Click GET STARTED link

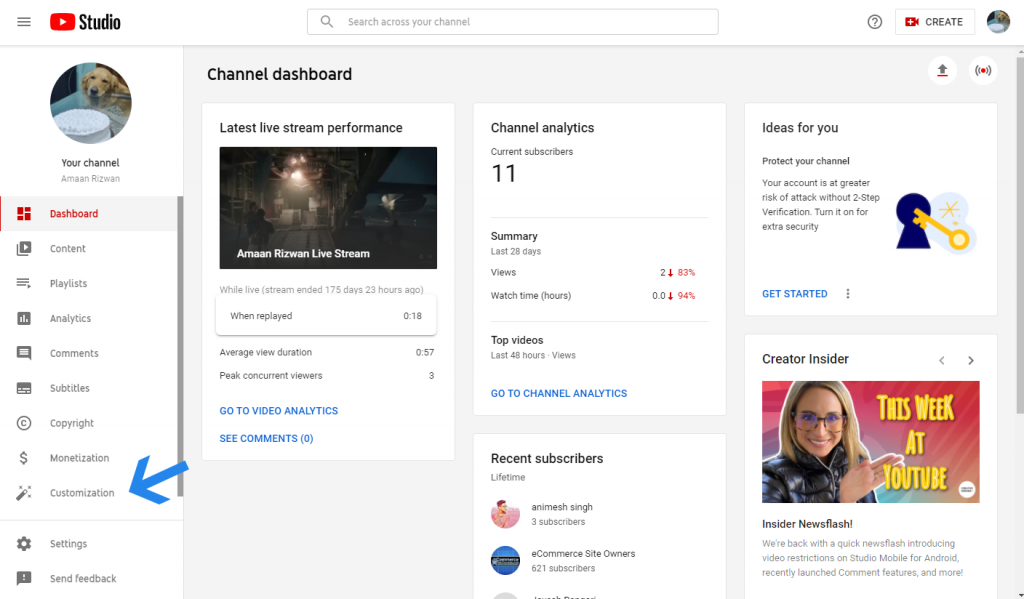click(x=795, y=294)
